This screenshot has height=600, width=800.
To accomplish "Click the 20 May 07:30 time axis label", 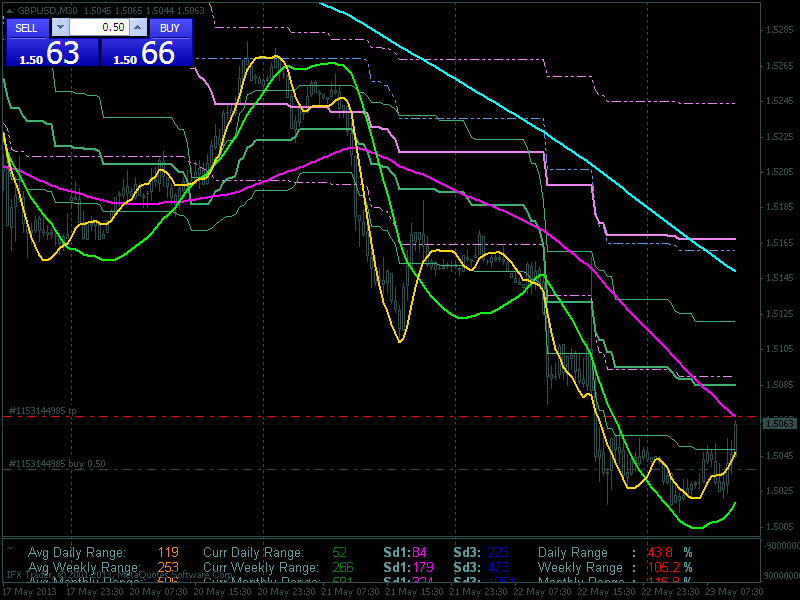I will [158, 592].
